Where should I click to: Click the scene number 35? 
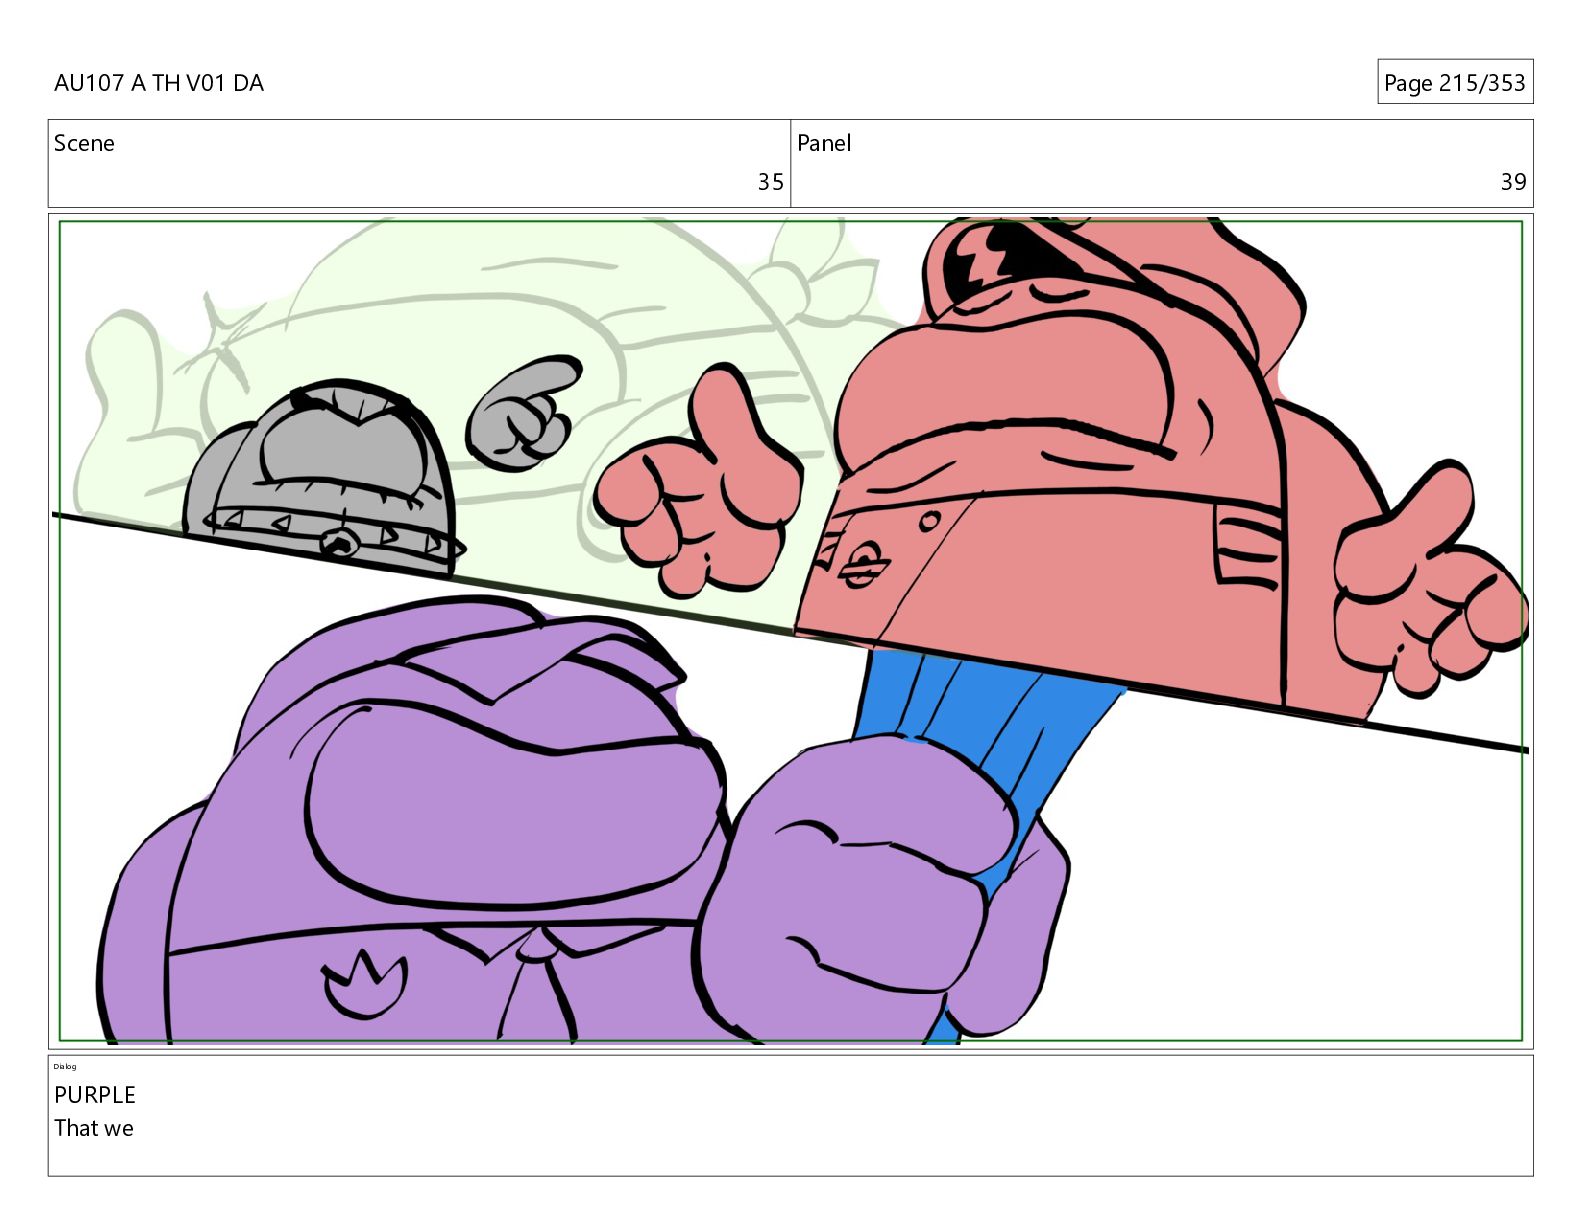(x=770, y=182)
